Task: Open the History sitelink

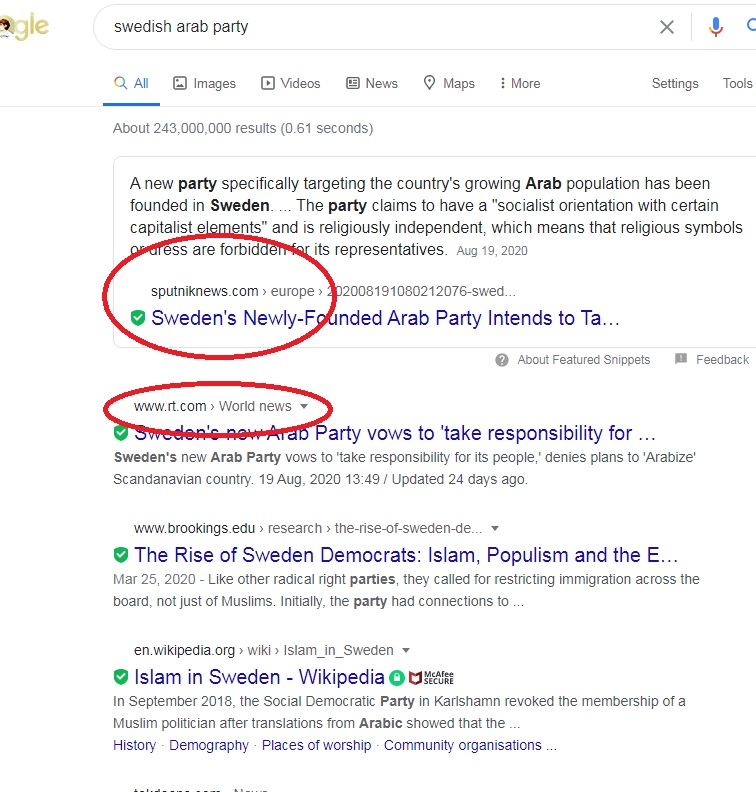Action: (134, 745)
